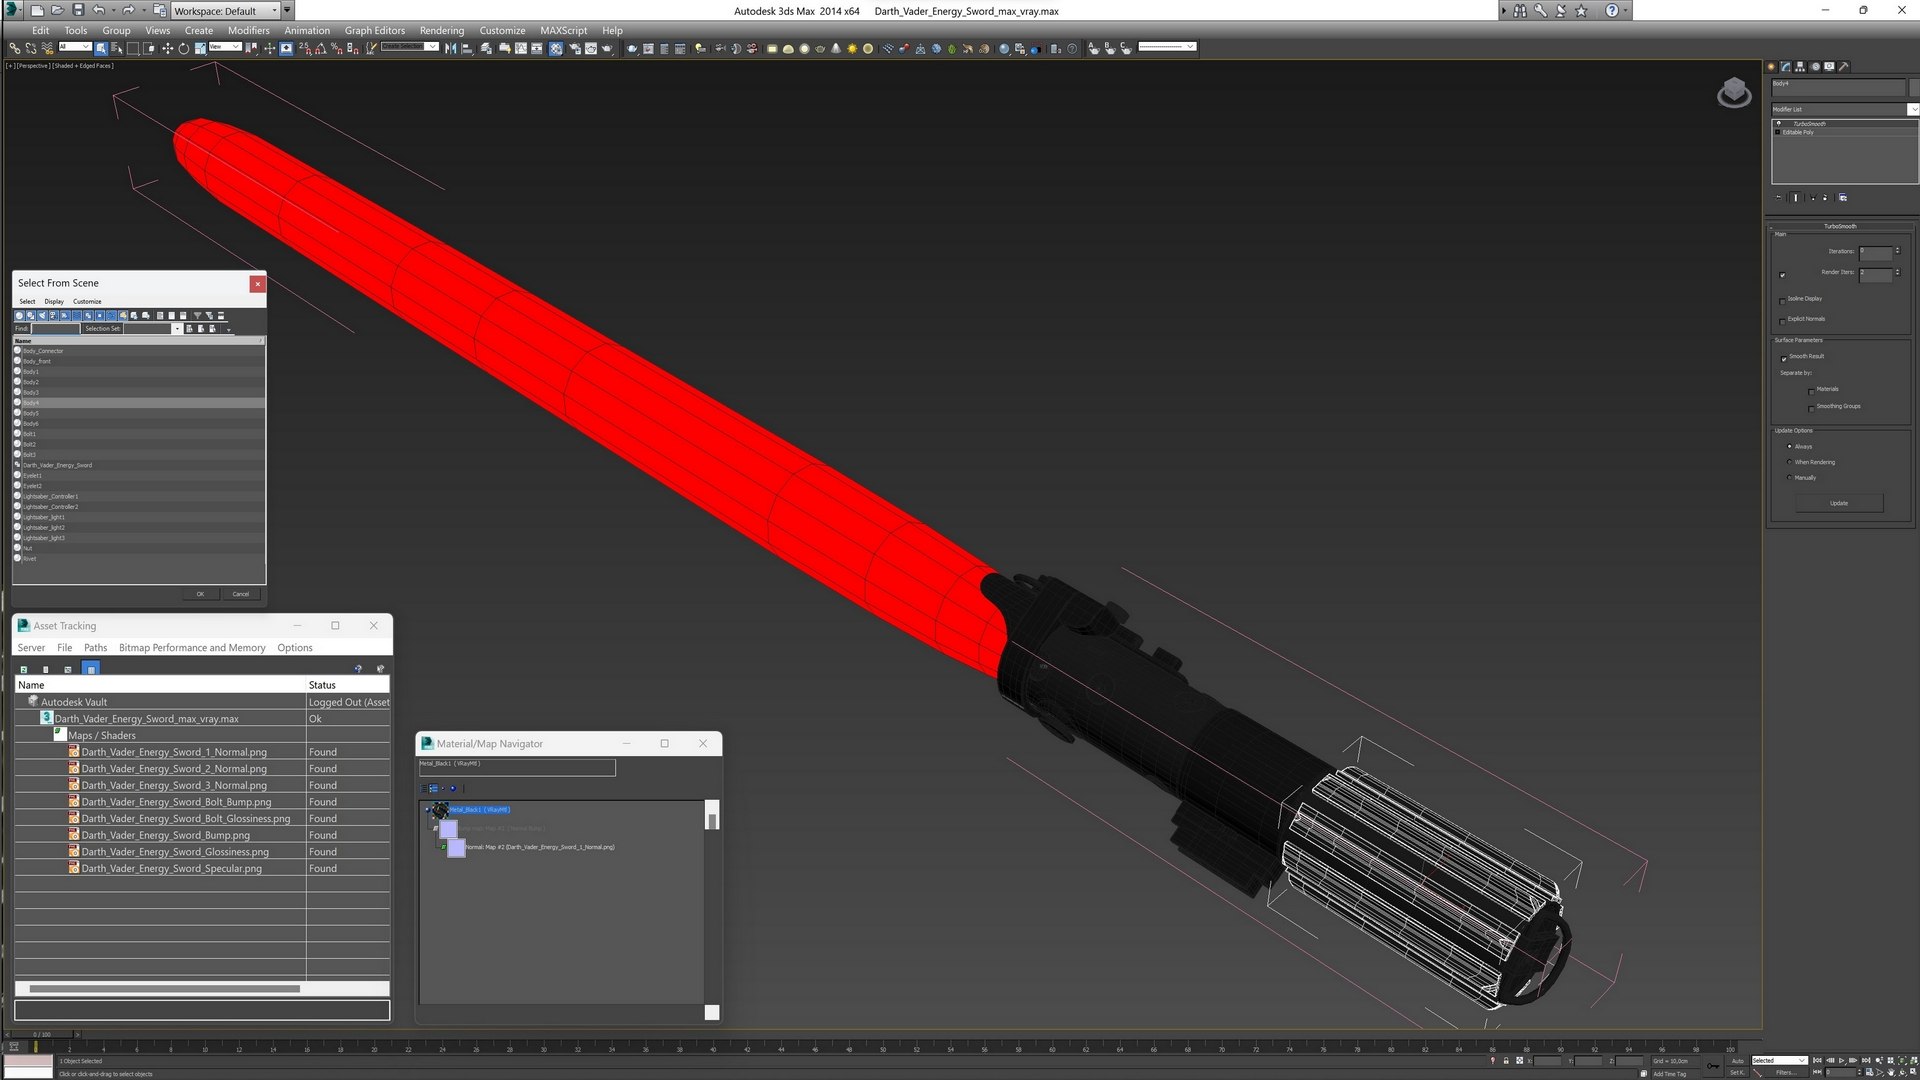Open Select by Name tool in main toolbar
This screenshot has height=1080, width=1920.
point(117,48)
